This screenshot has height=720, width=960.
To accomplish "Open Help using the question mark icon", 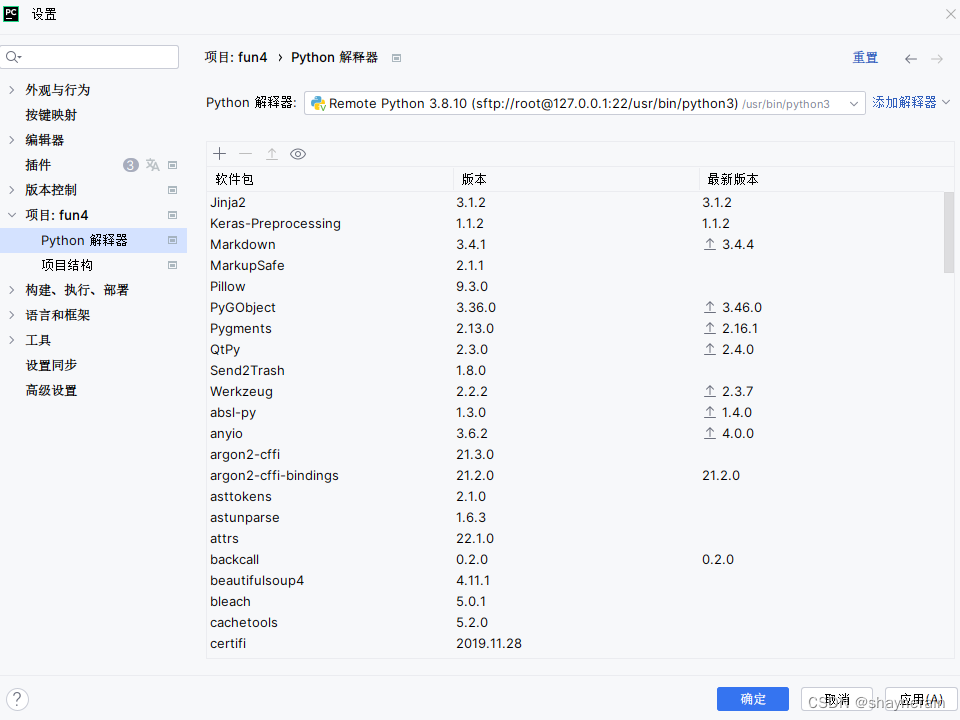I will pos(17,699).
